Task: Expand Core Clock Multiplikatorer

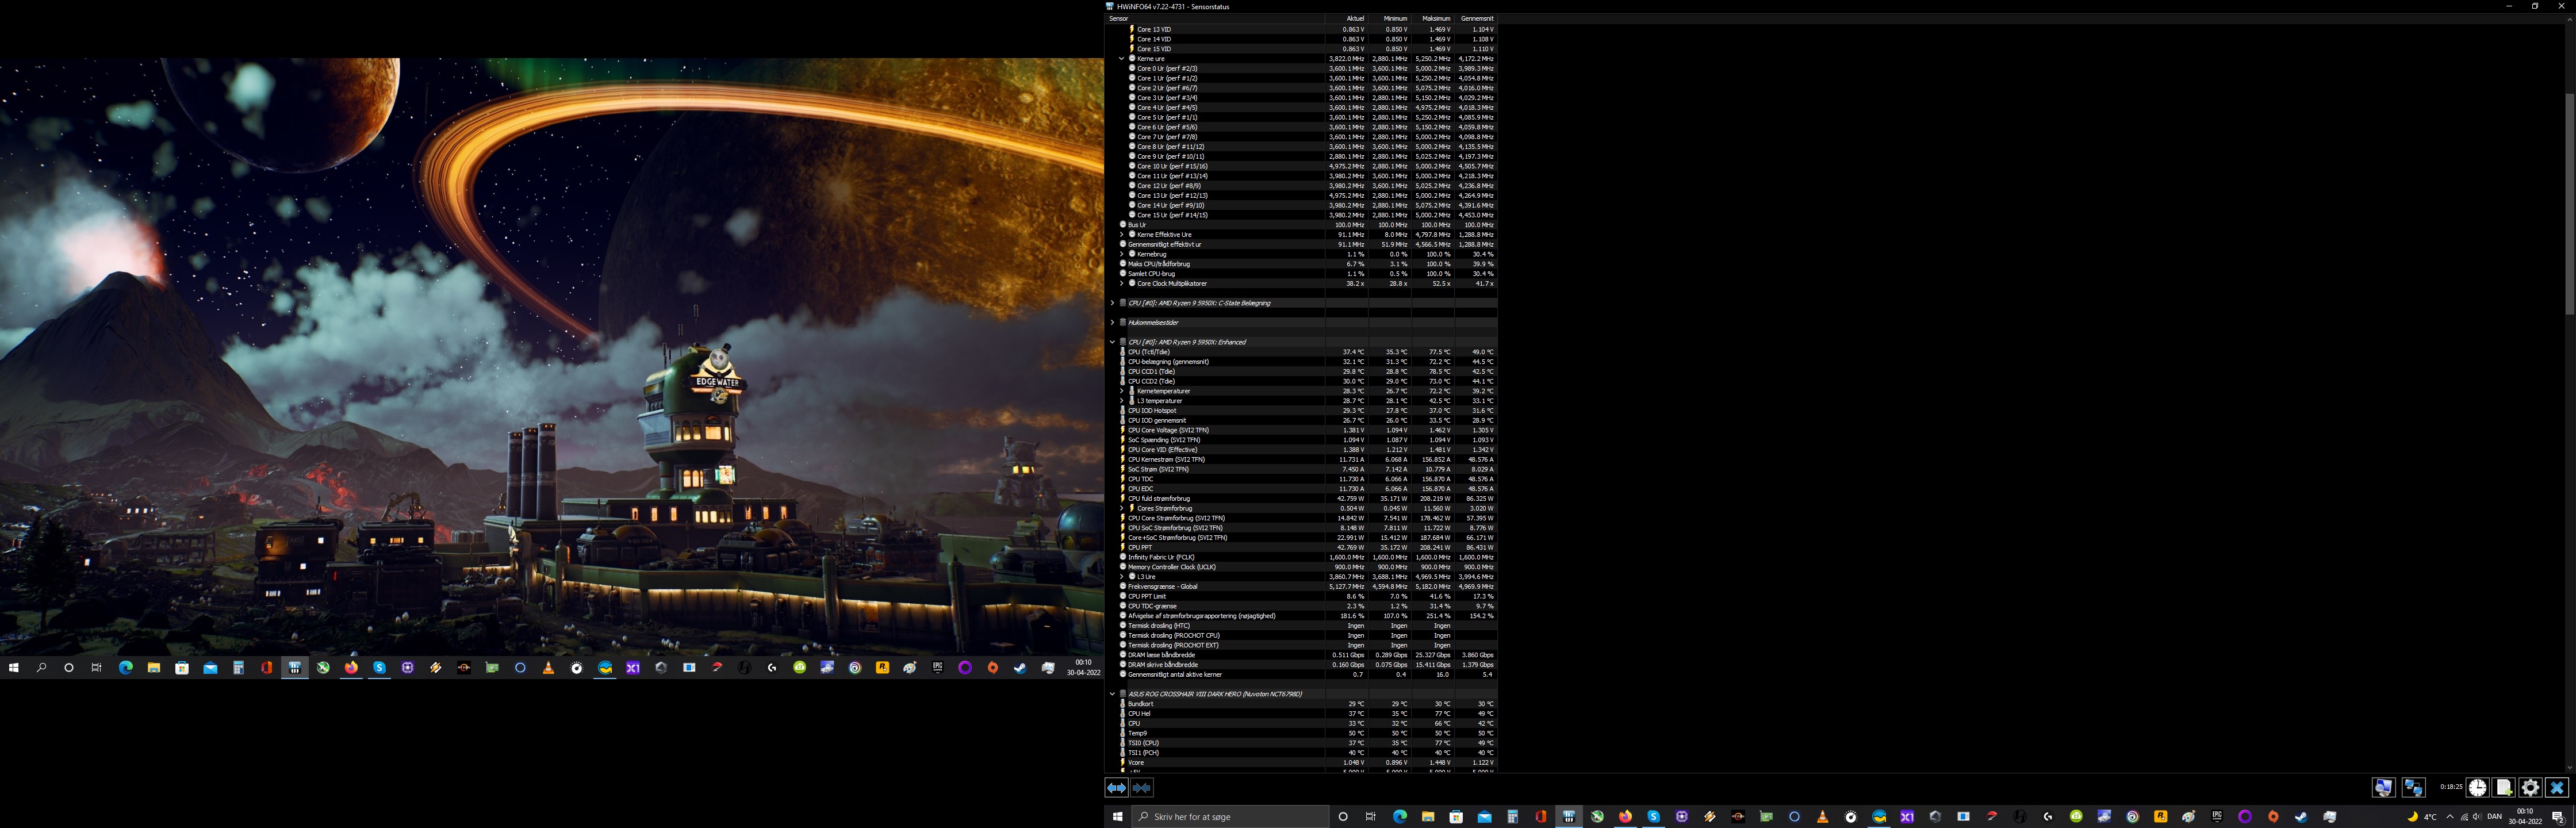Action: click(1122, 284)
